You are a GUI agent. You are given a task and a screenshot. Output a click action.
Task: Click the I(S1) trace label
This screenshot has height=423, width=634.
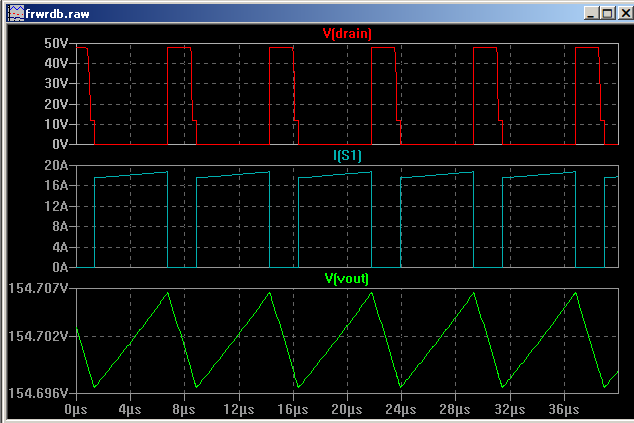click(347, 155)
